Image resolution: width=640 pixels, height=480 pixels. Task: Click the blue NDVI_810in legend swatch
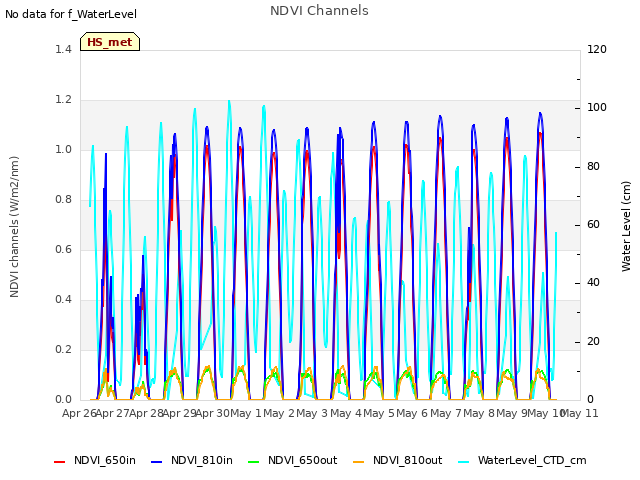click(157, 461)
